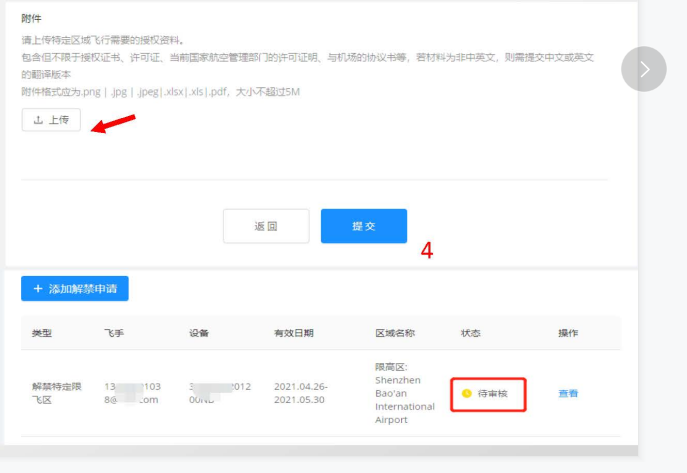The height and width of the screenshot is (473, 687).
Task: Click the 设备 column header
Action: click(199, 333)
